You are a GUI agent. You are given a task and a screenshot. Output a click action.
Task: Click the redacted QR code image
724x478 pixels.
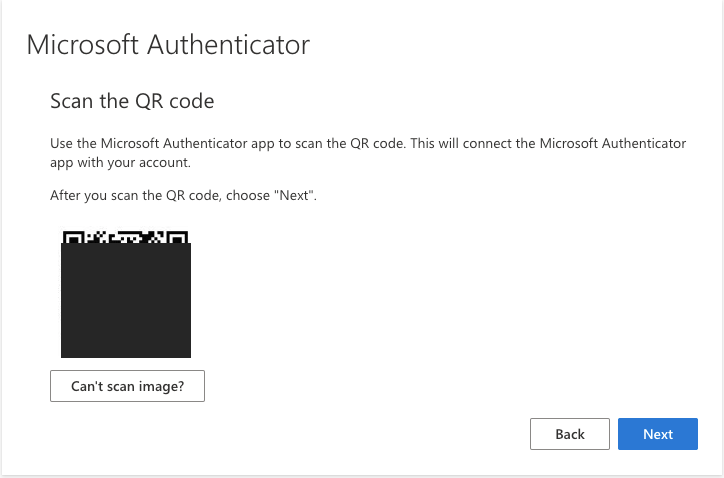coord(126,294)
